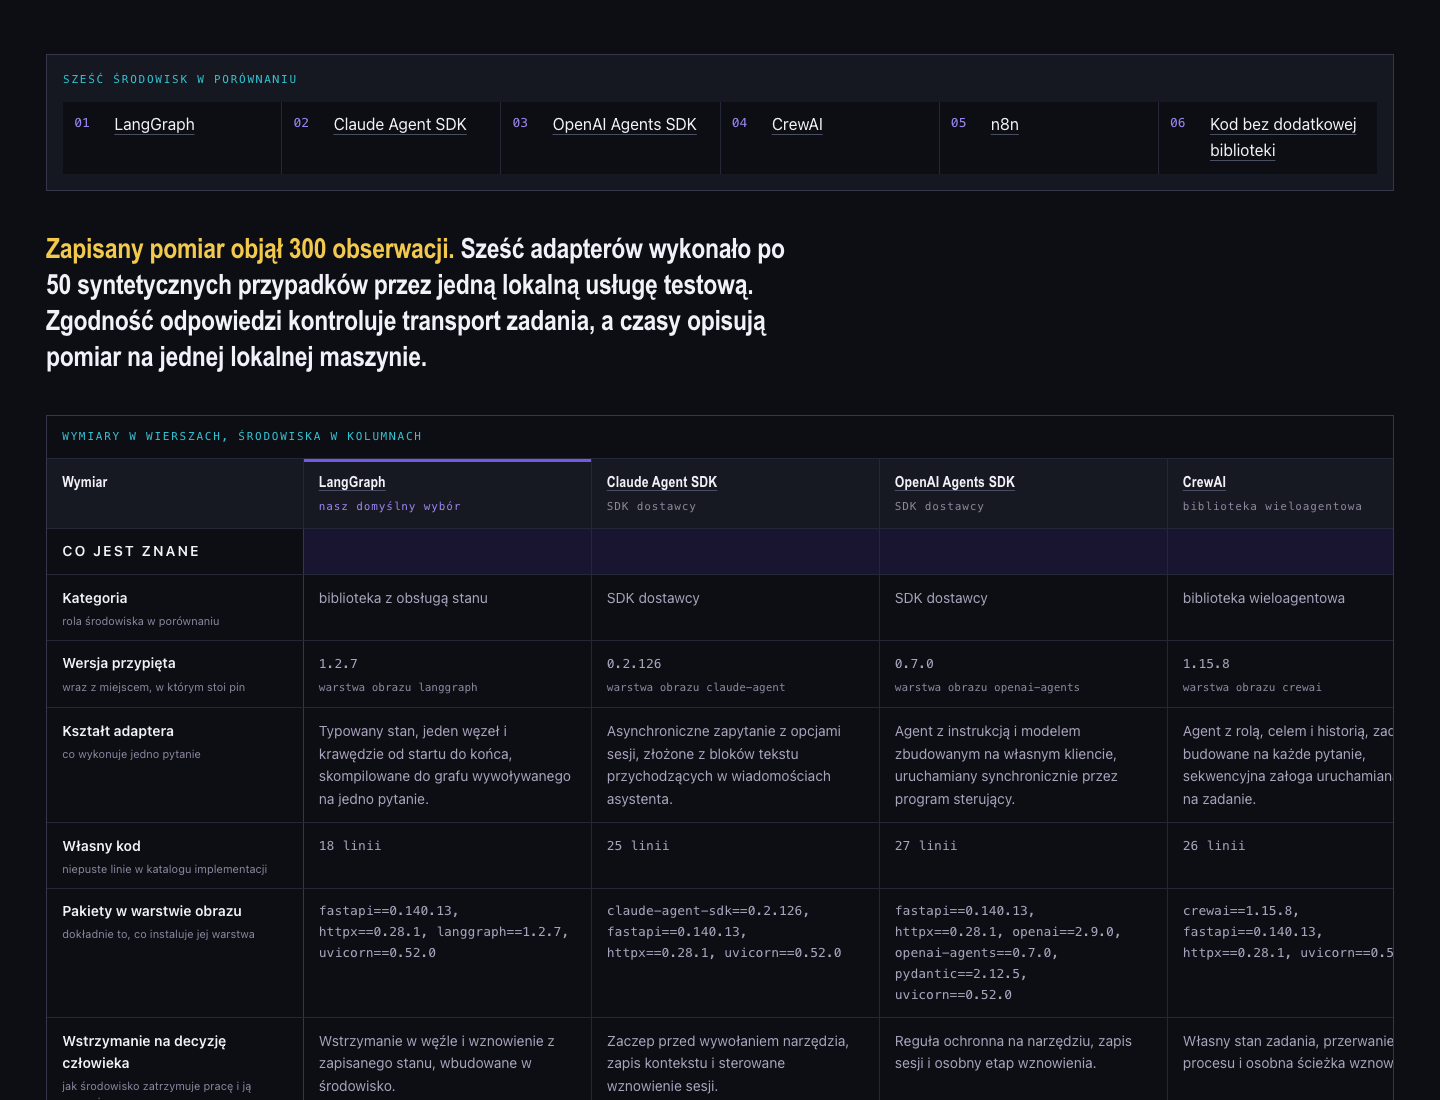Click the "biblioteka wieloagentowa" cell in the Kategoria row
The height and width of the screenshot is (1100, 1440).
click(x=1264, y=598)
